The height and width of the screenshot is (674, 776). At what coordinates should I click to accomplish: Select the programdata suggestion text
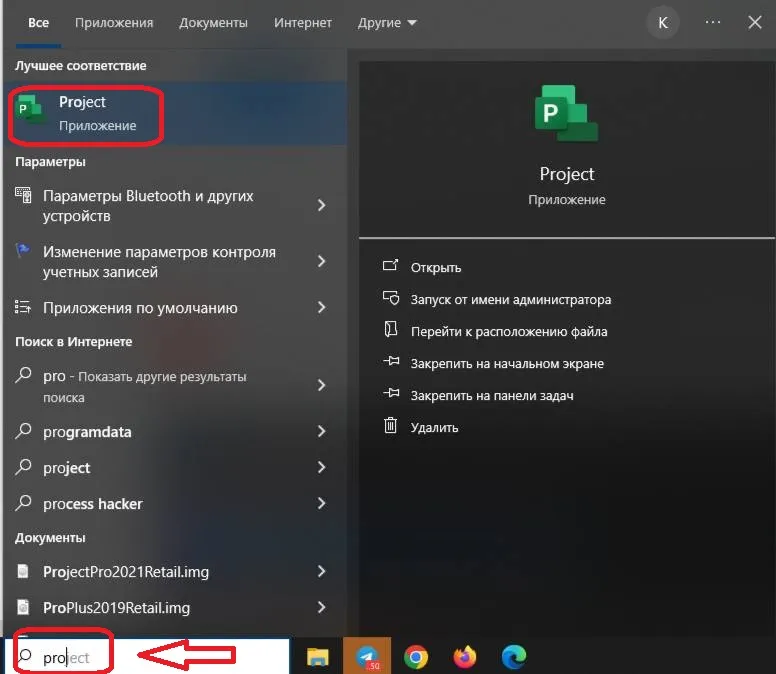tap(87, 432)
